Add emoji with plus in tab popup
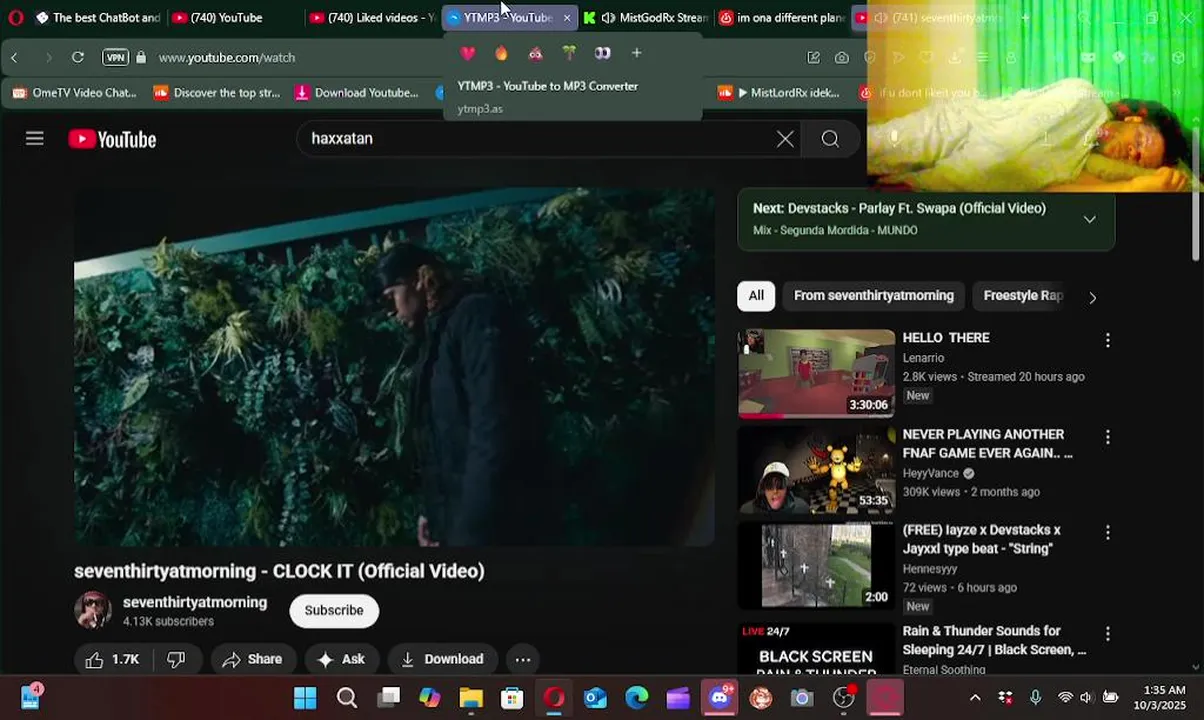This screenshot has width=1204, height=720. 636,53
